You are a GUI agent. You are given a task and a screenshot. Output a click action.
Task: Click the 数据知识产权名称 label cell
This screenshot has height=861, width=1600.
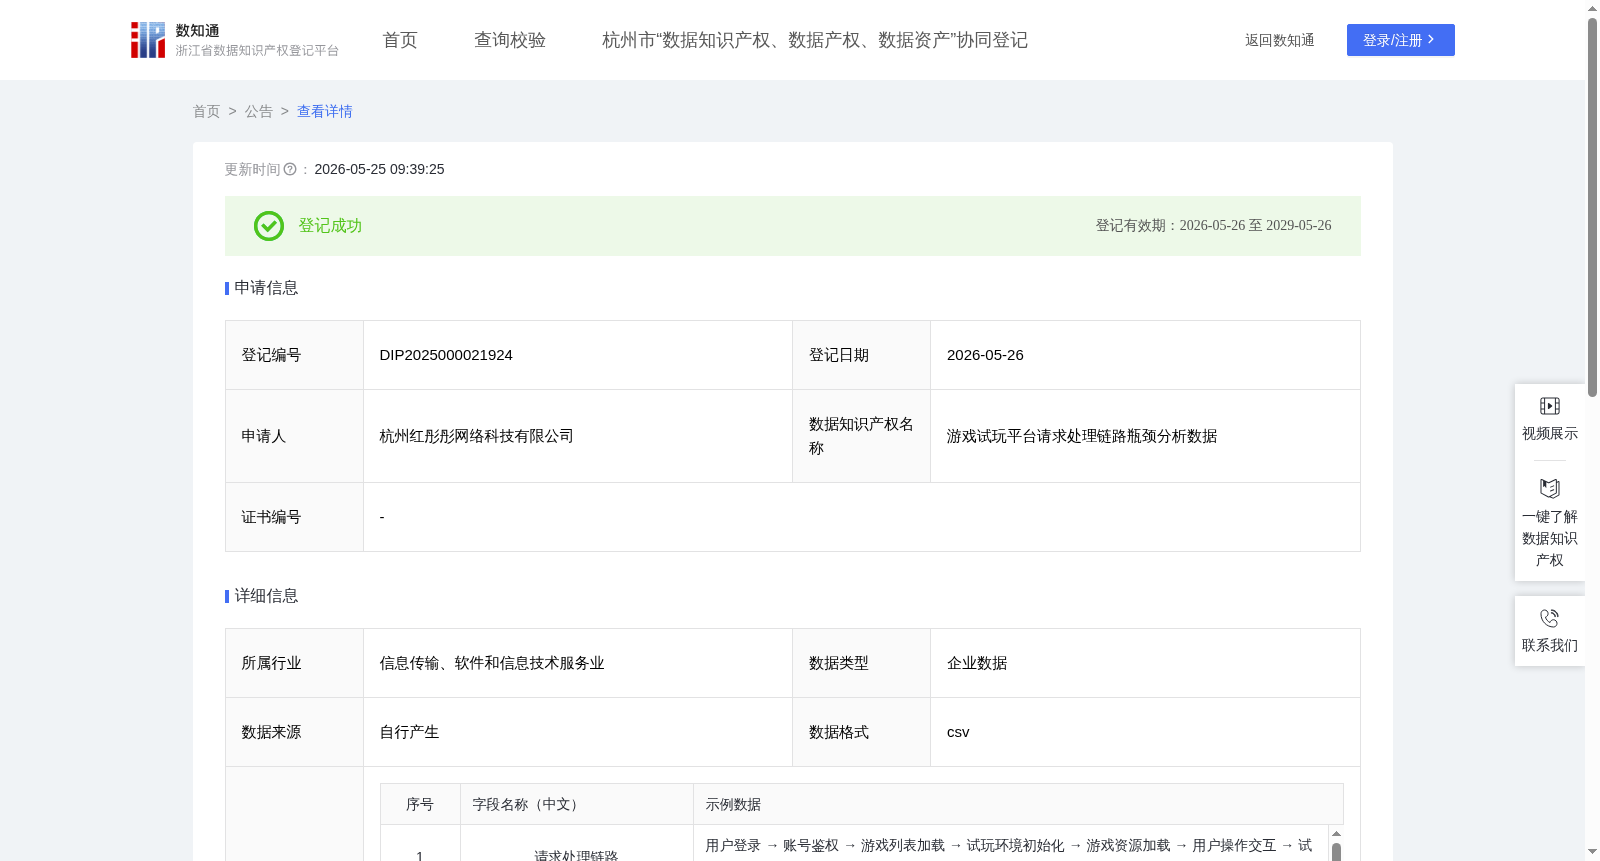(x=861, y=436)
